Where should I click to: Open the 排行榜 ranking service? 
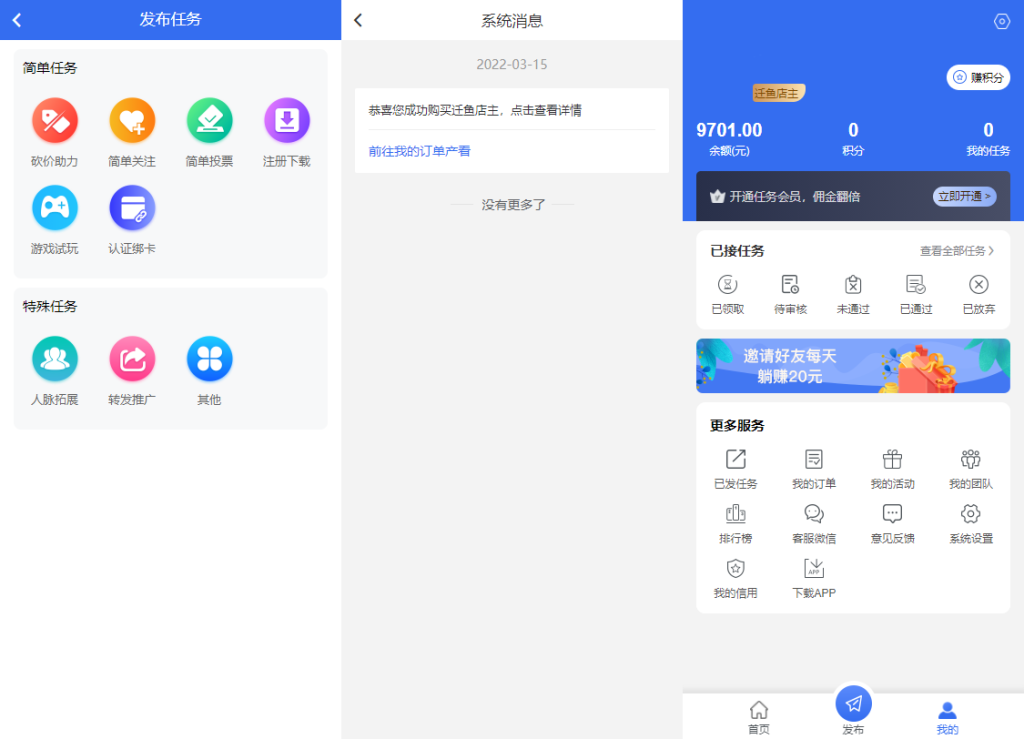tap(736, 522)
